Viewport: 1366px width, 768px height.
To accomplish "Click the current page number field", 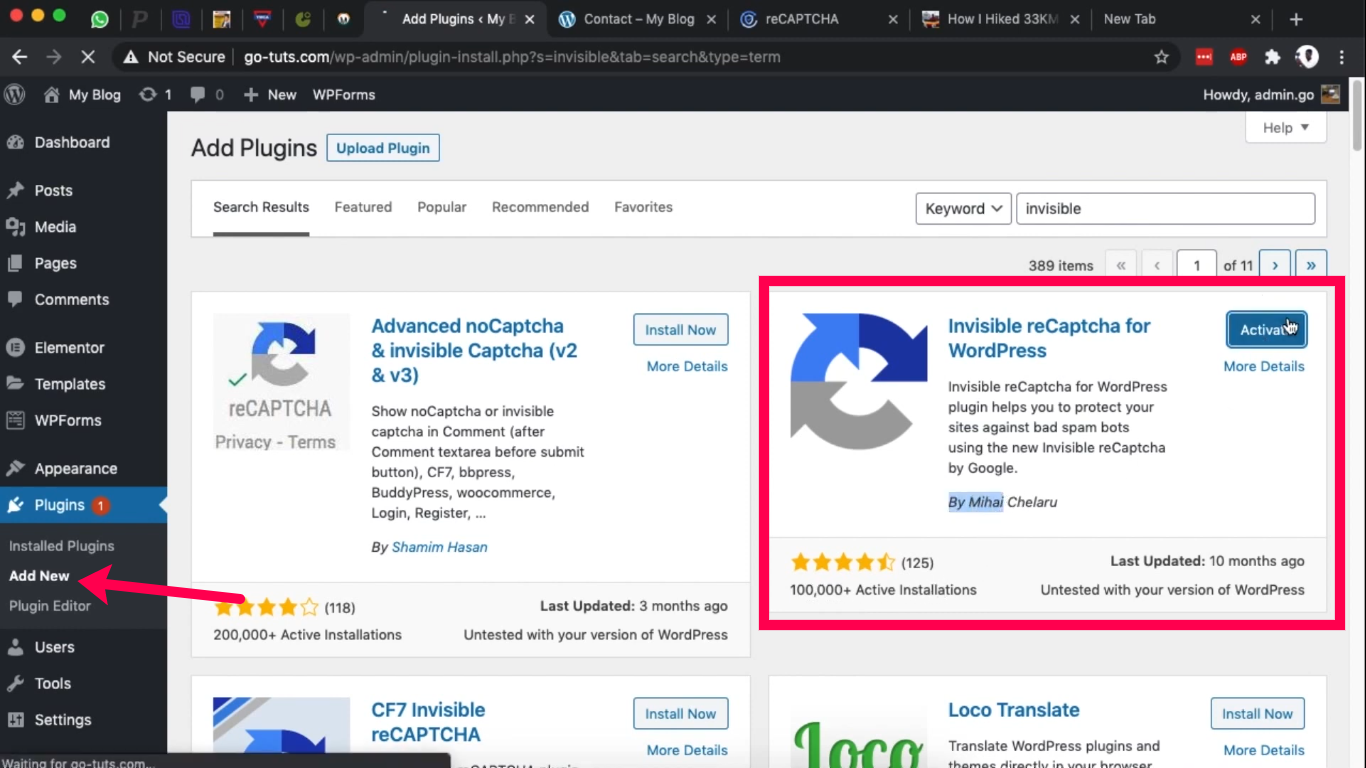I will coord(1197,265).
